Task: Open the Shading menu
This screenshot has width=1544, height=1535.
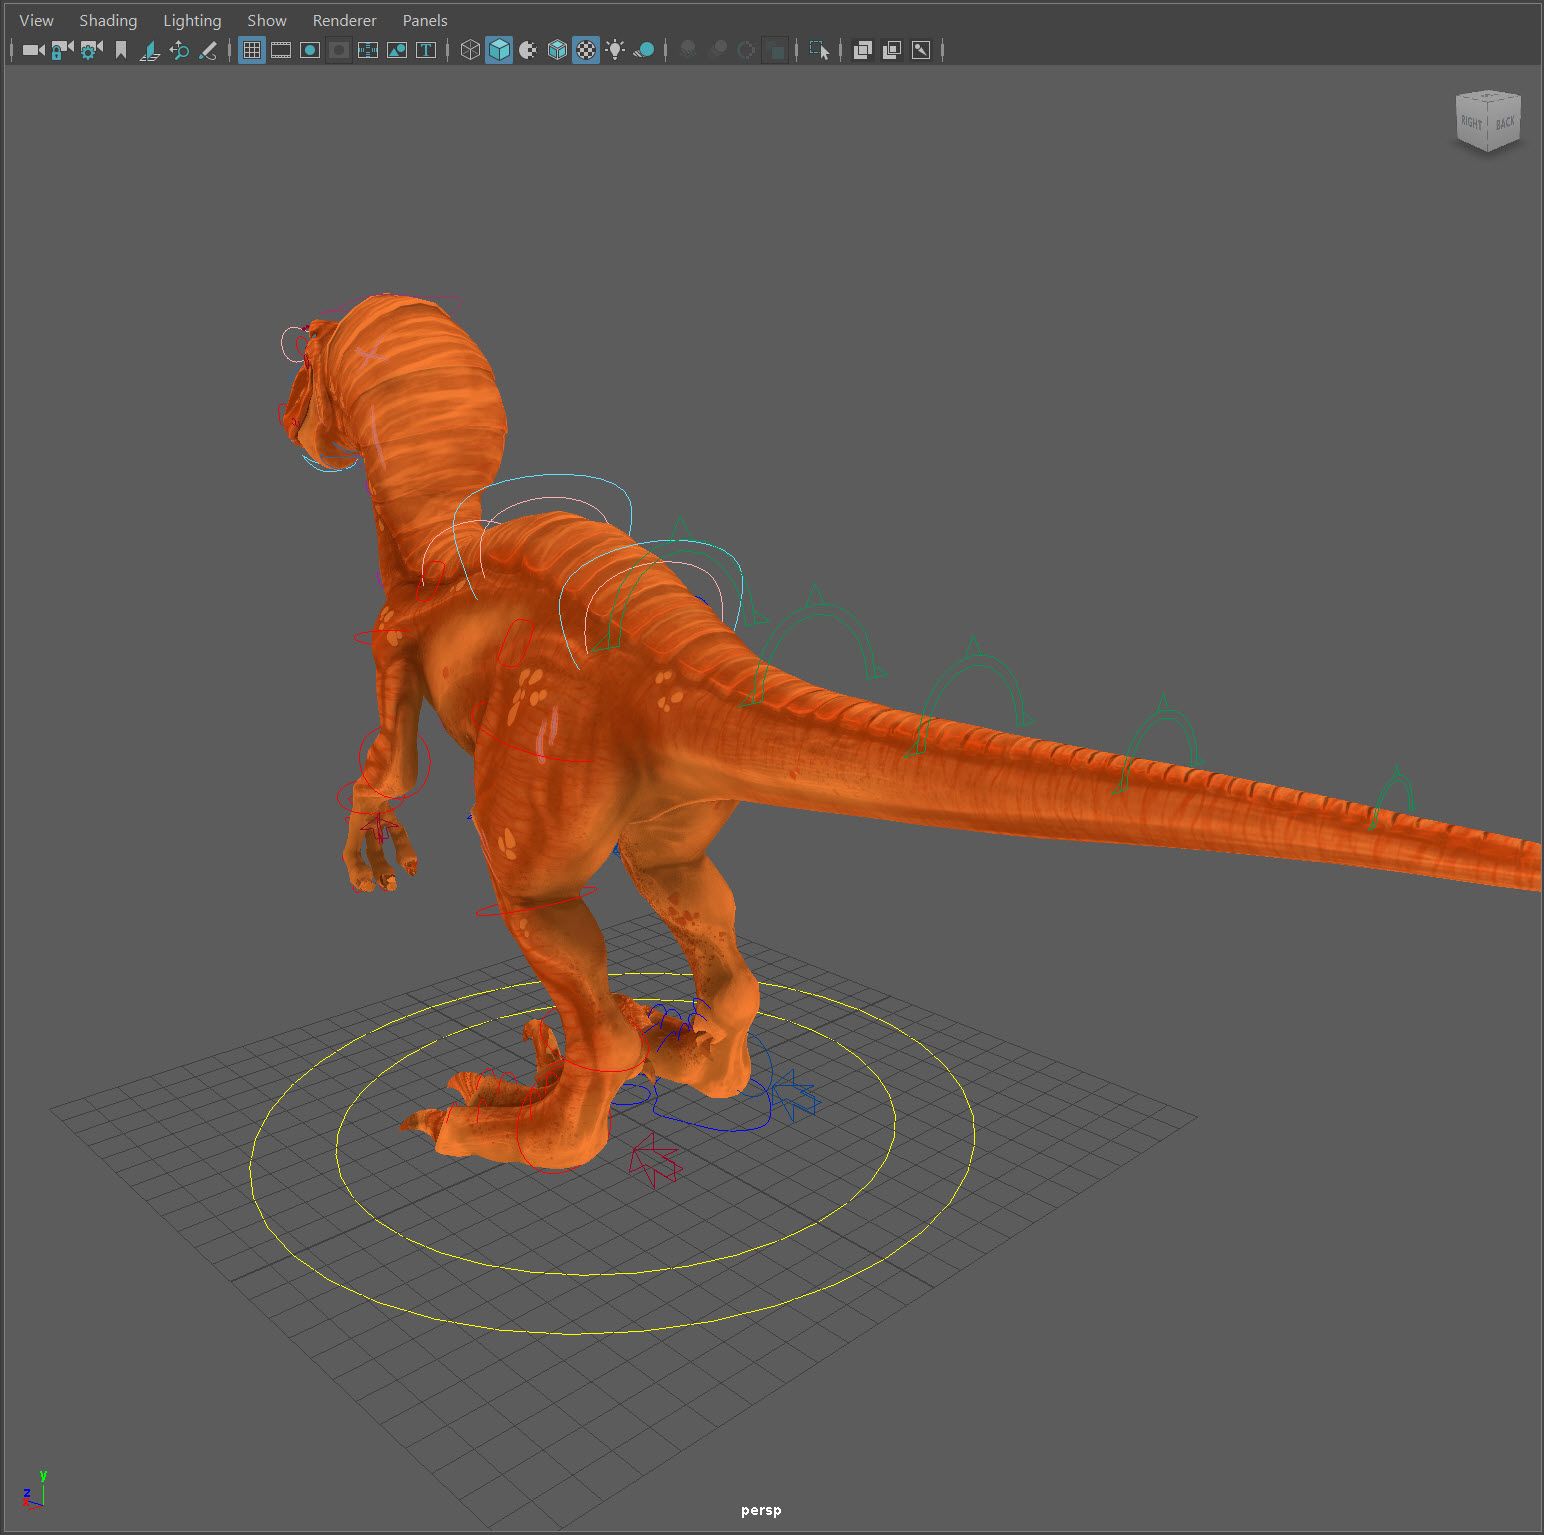Action: 108,20
